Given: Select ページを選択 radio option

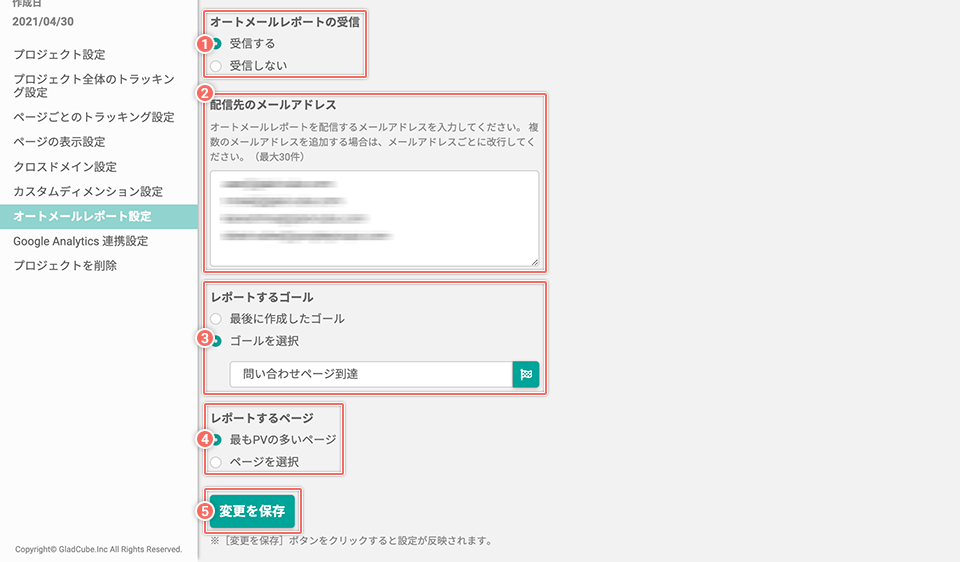Looking at the screenshot, I should [x=216, y=462].
